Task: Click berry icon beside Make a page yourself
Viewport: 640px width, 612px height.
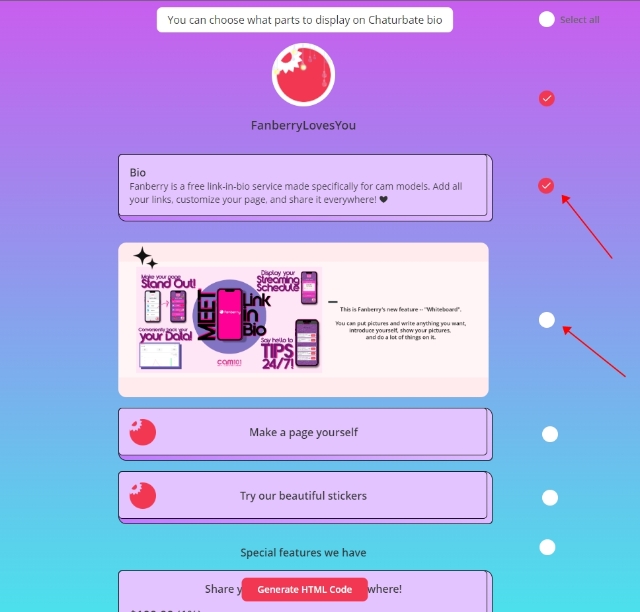Action: pyautogui.click(x=143, y=432)
